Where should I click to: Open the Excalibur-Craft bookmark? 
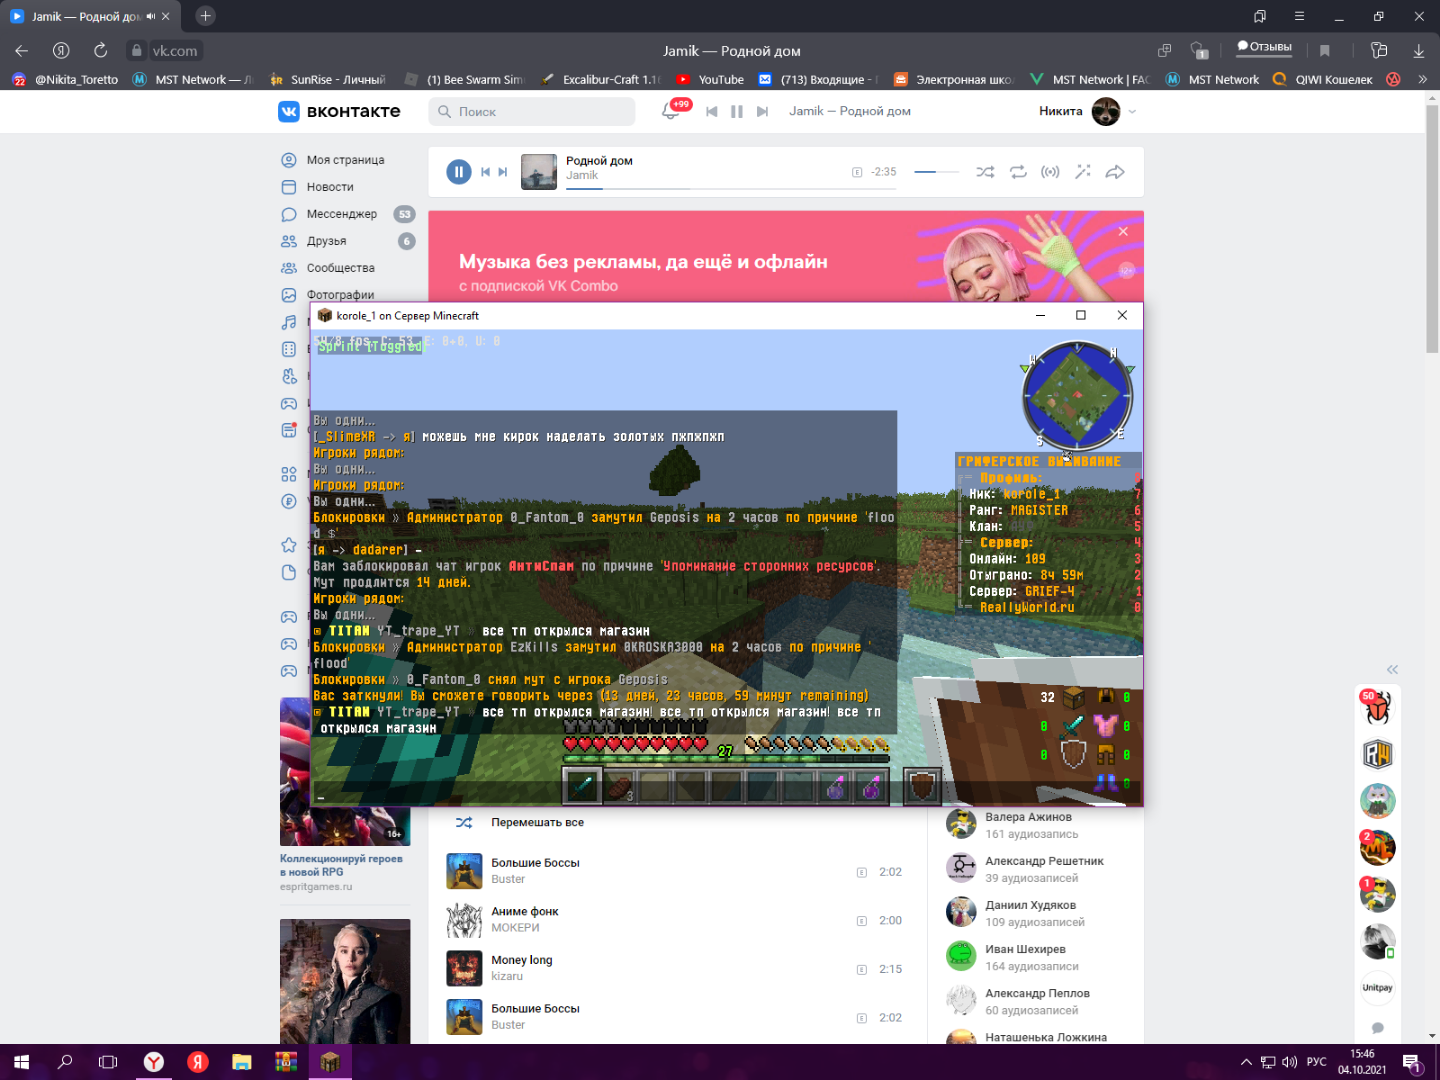[x=601, y=80]
